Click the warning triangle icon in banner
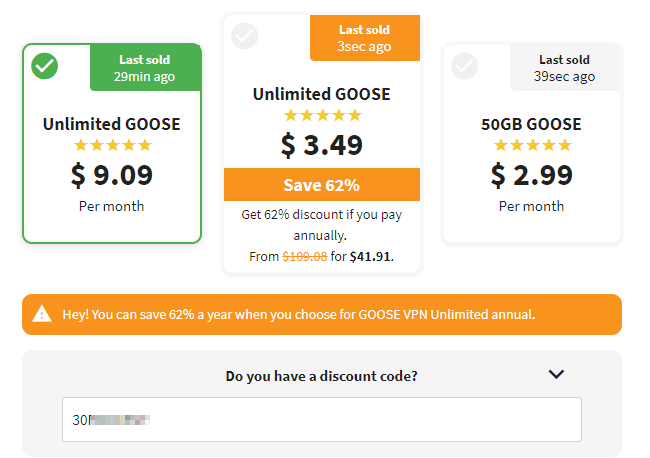 coord(42,314)
